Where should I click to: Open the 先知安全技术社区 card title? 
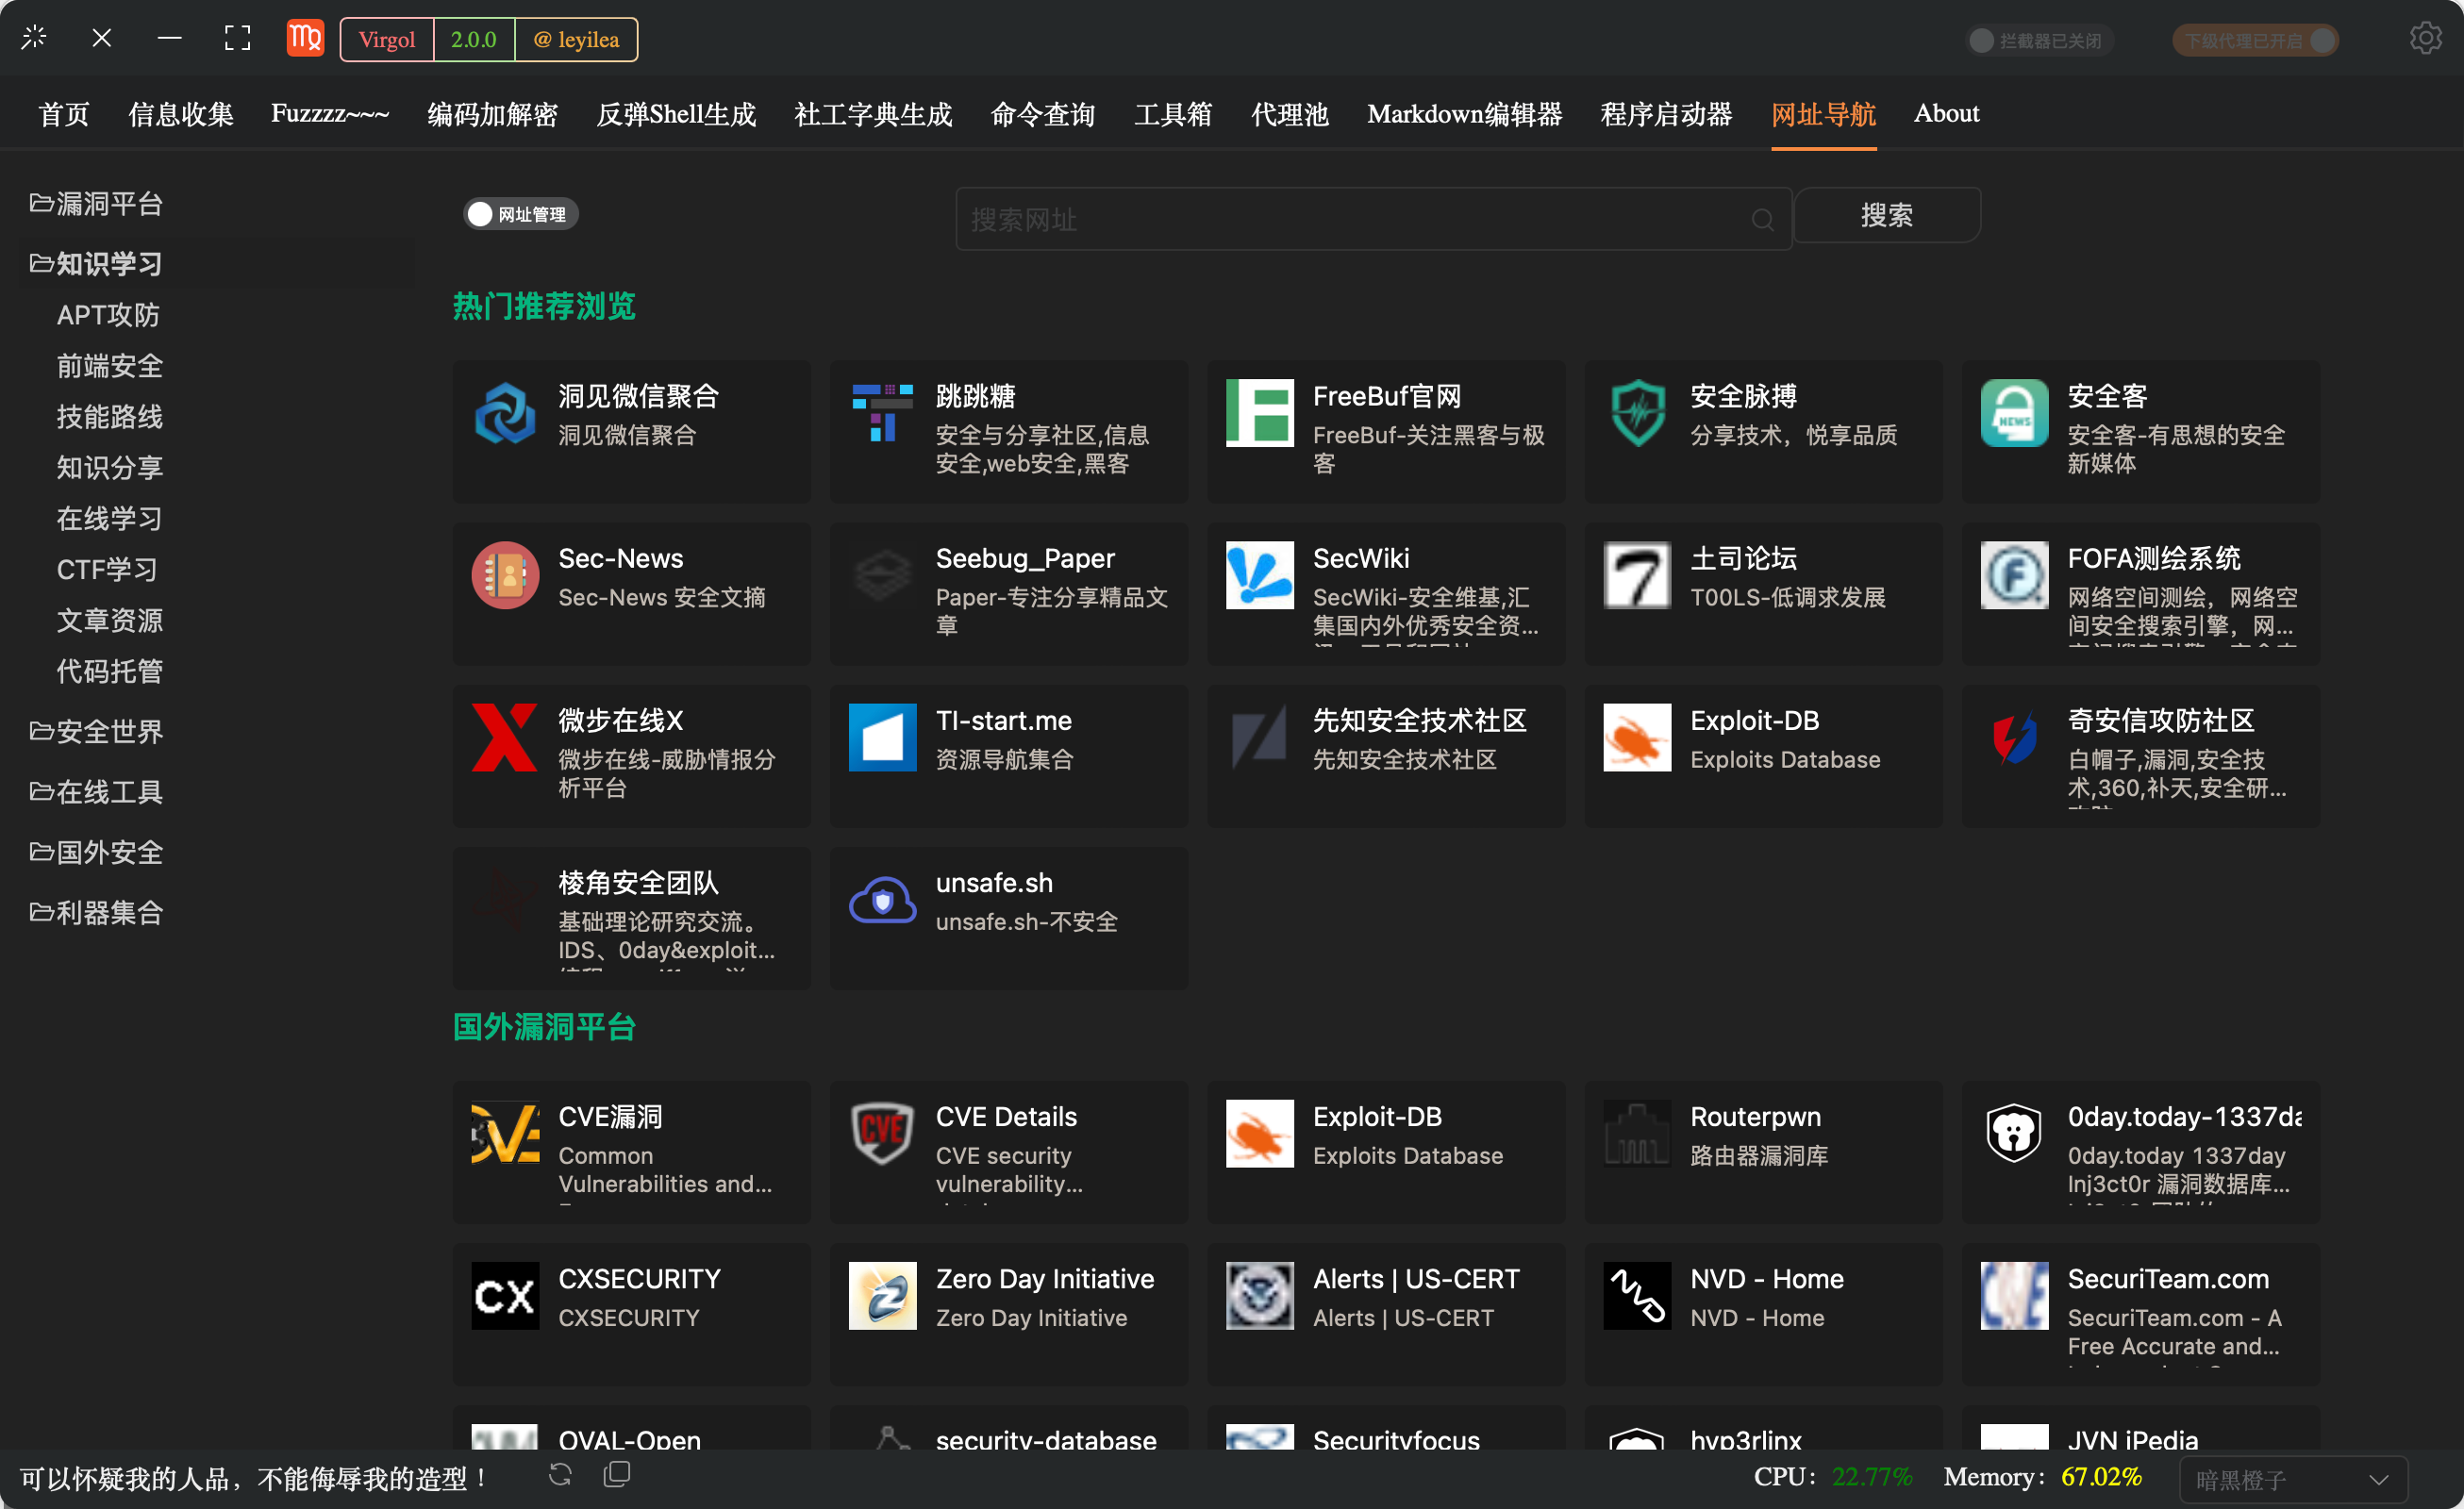point(1419,720)
